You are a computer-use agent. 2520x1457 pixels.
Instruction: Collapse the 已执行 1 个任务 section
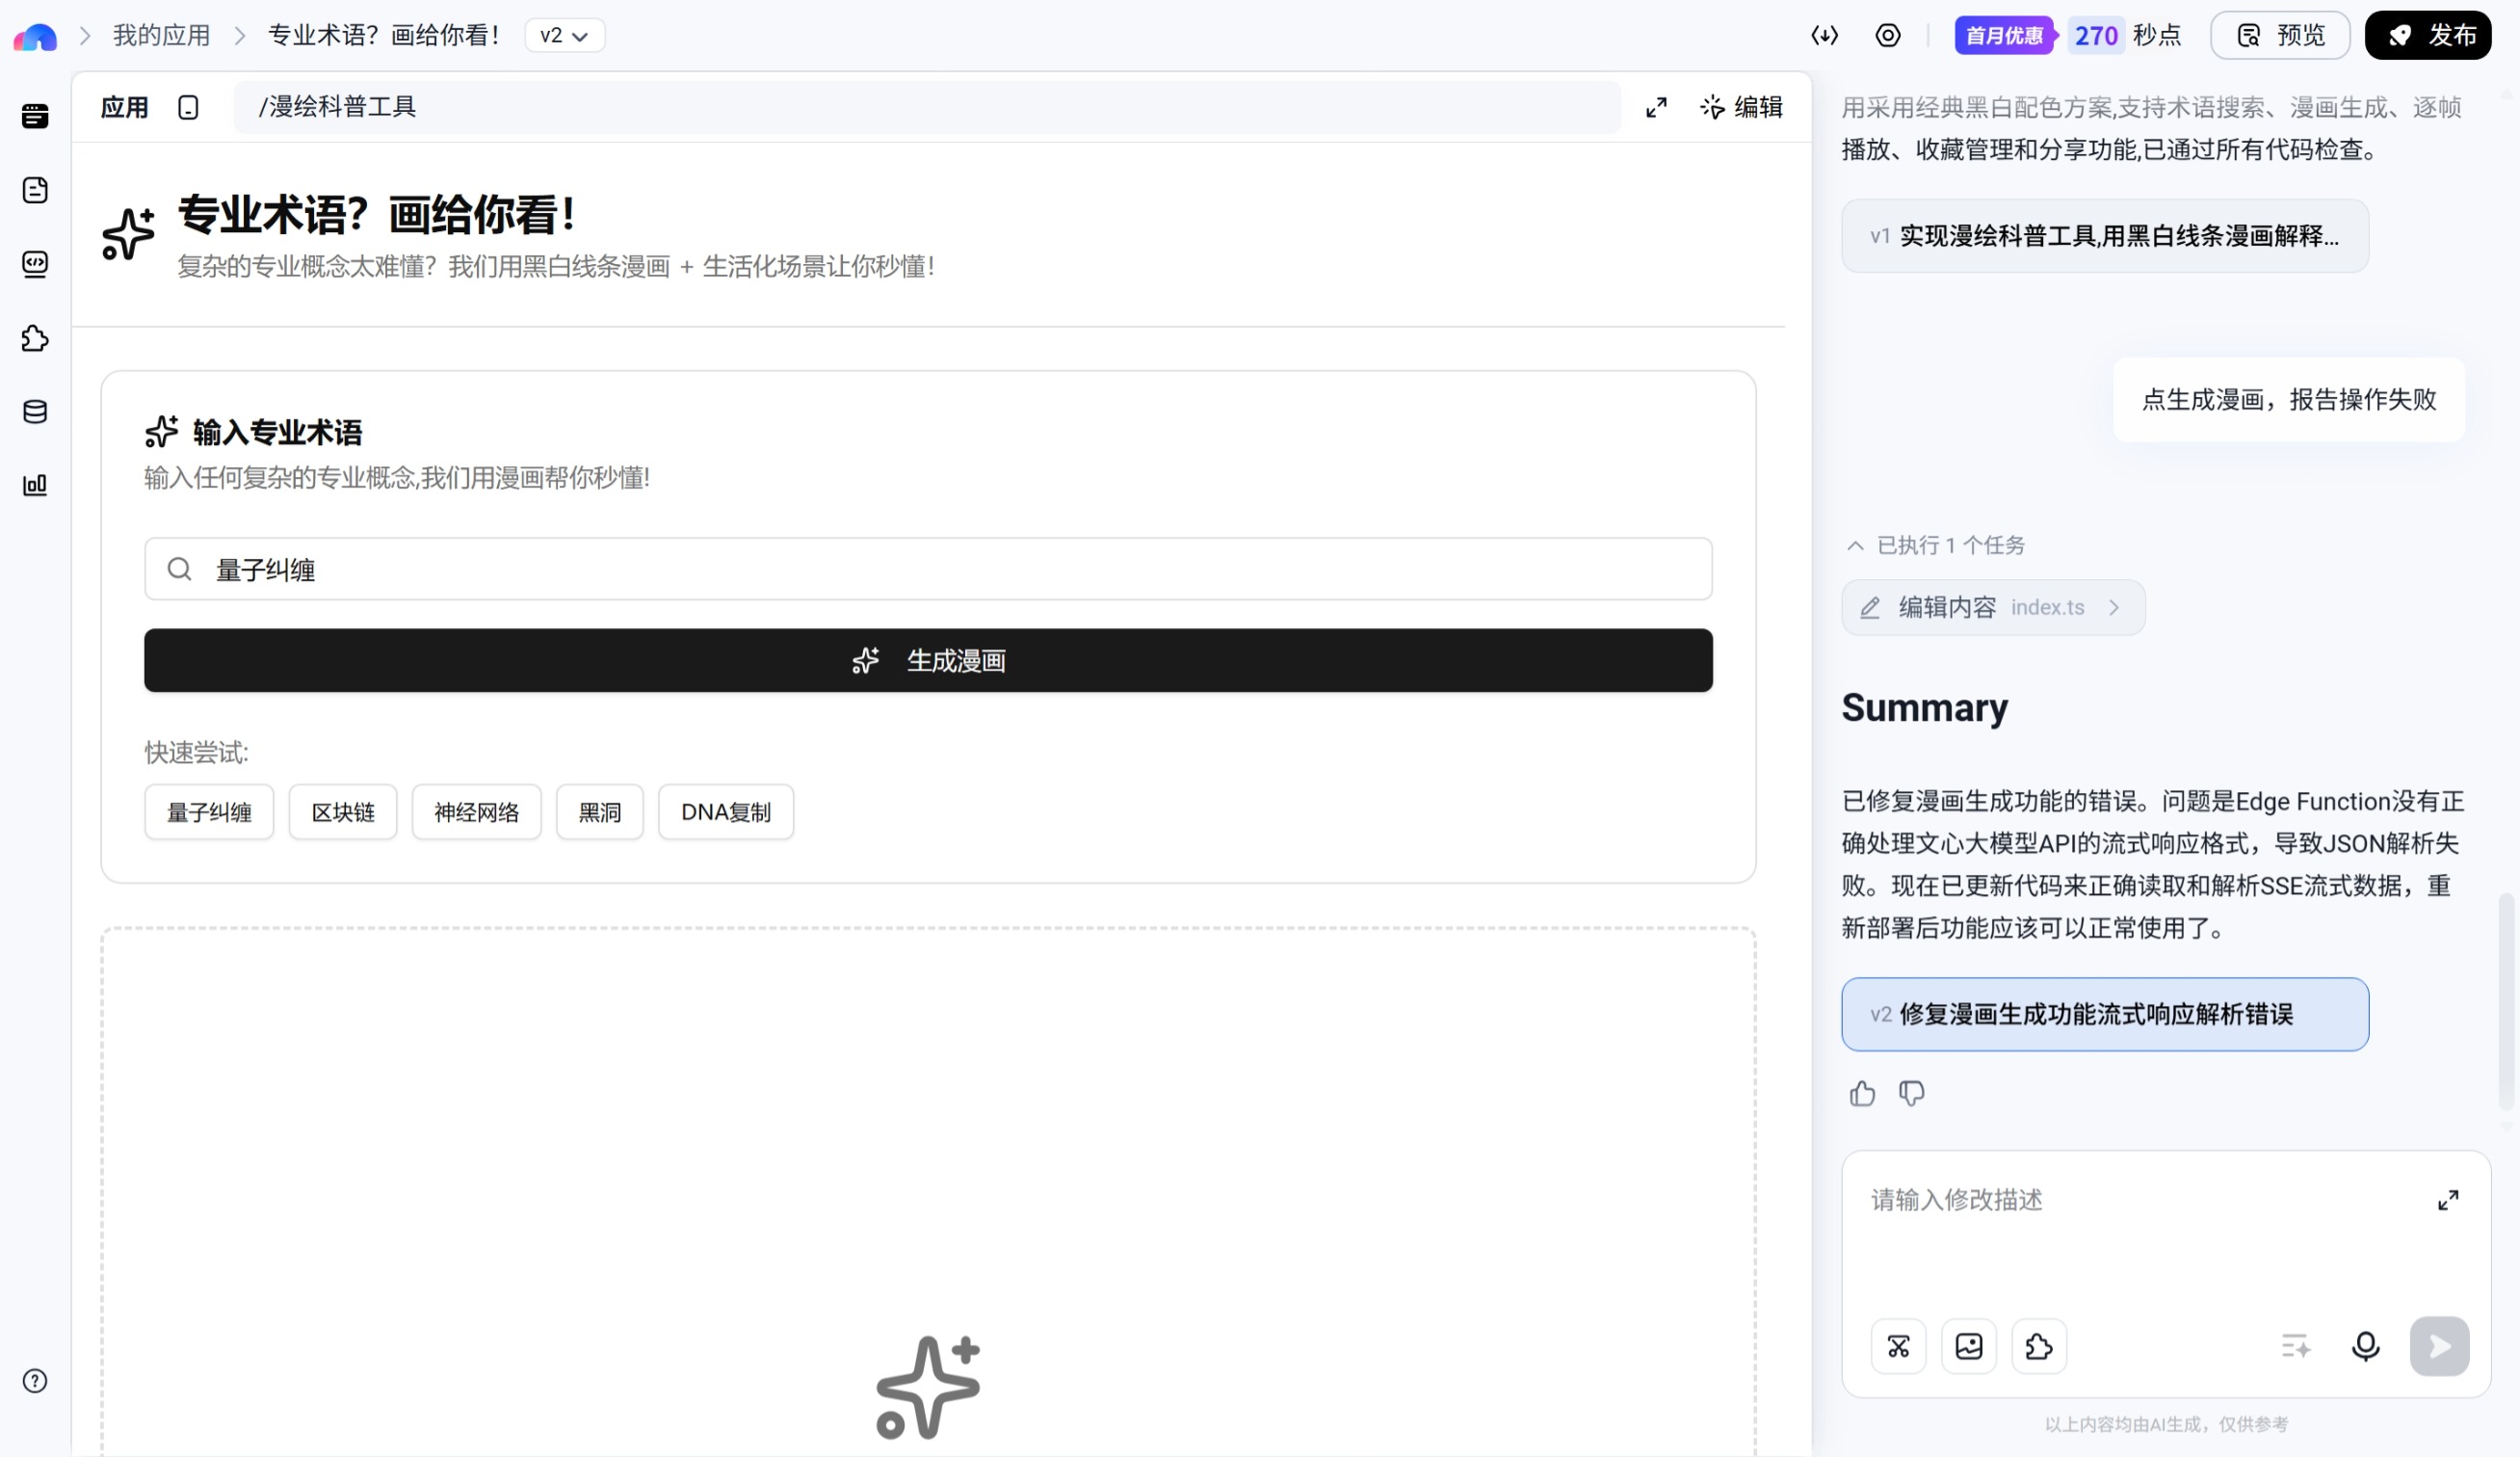1934,545
